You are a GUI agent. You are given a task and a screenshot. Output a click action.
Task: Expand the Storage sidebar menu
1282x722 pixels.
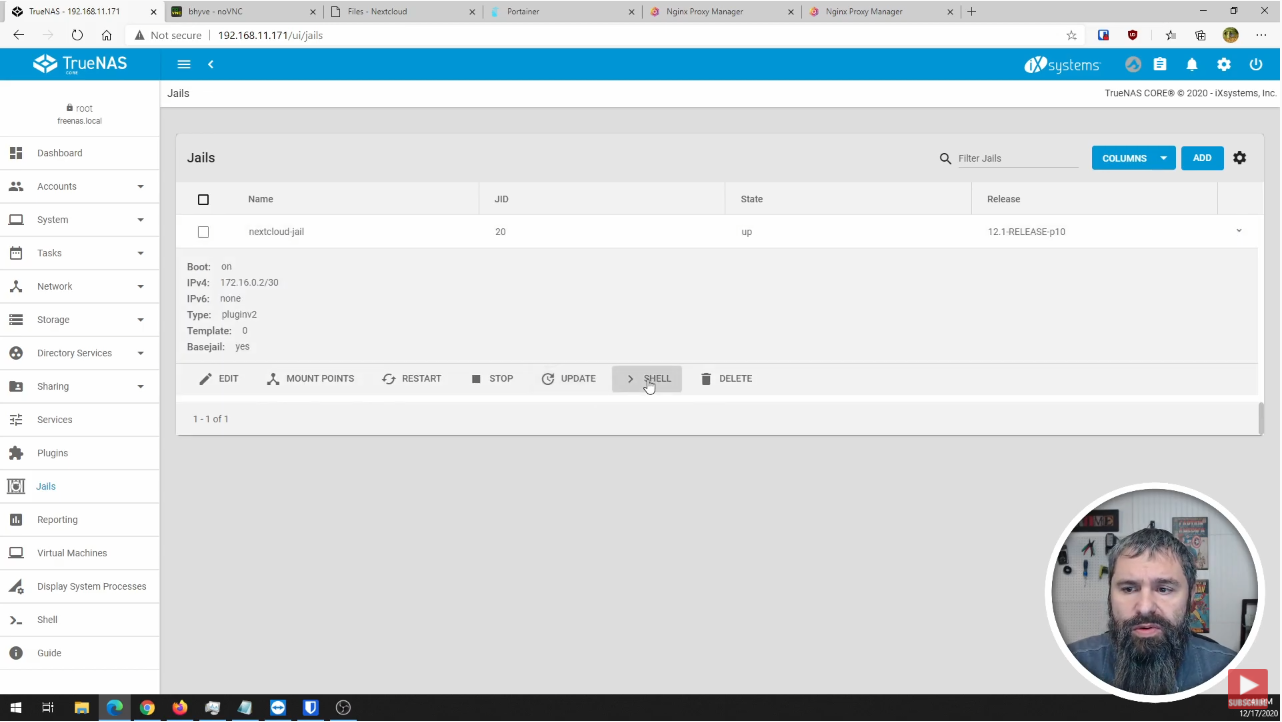coord(80,320)
